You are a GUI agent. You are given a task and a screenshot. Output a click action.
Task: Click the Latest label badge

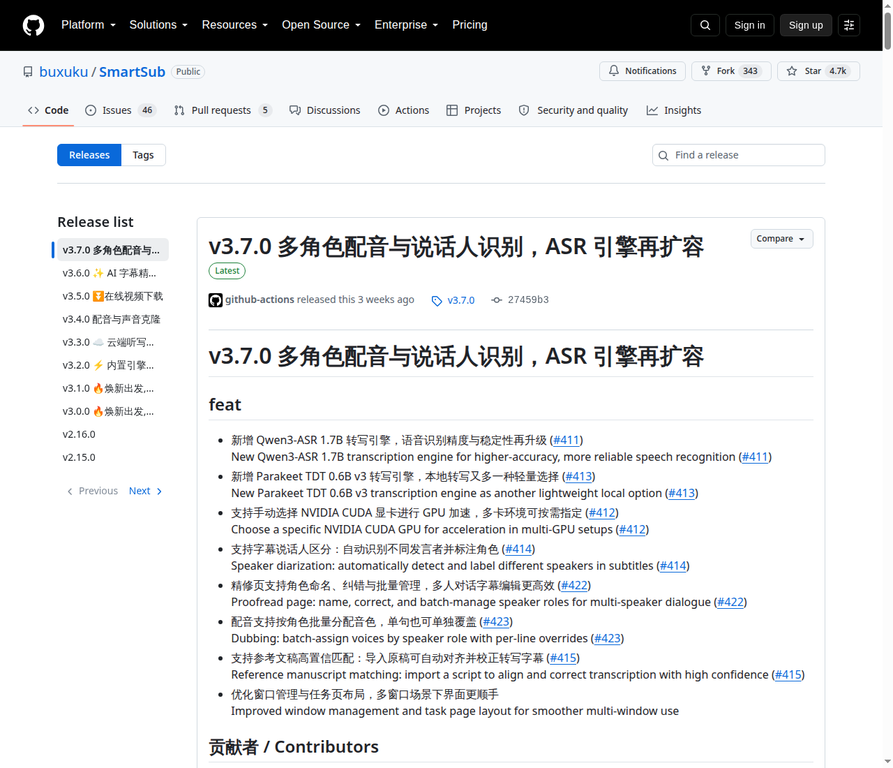227,271
